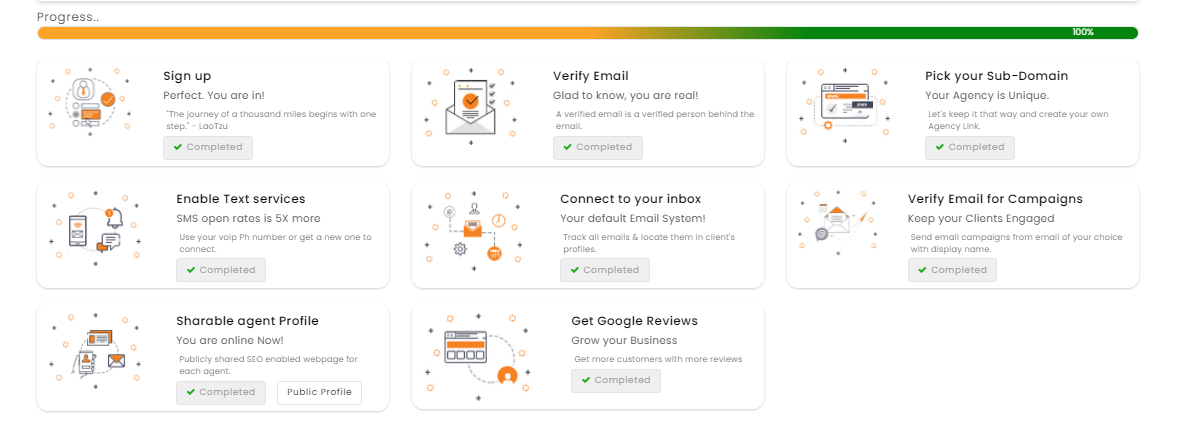The height and width of the screenshot is (423, 1187).
Task: Click Completed button under Sign up
Action: 208,148
